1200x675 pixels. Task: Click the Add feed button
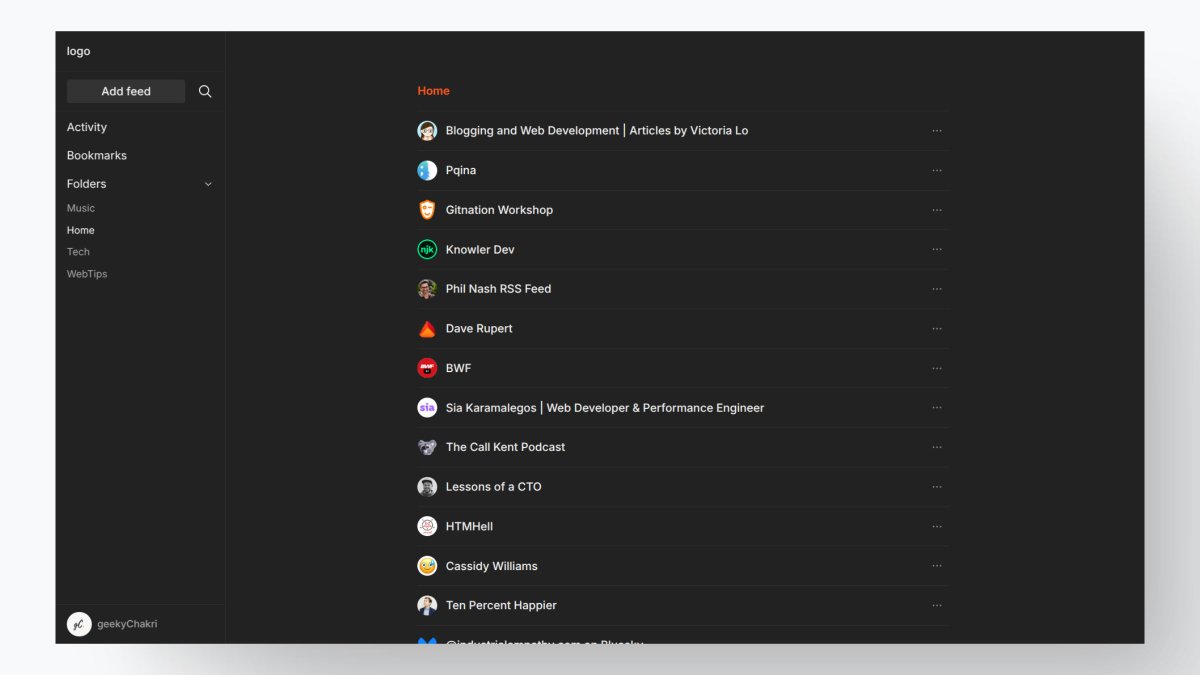[x=126, y=91]
